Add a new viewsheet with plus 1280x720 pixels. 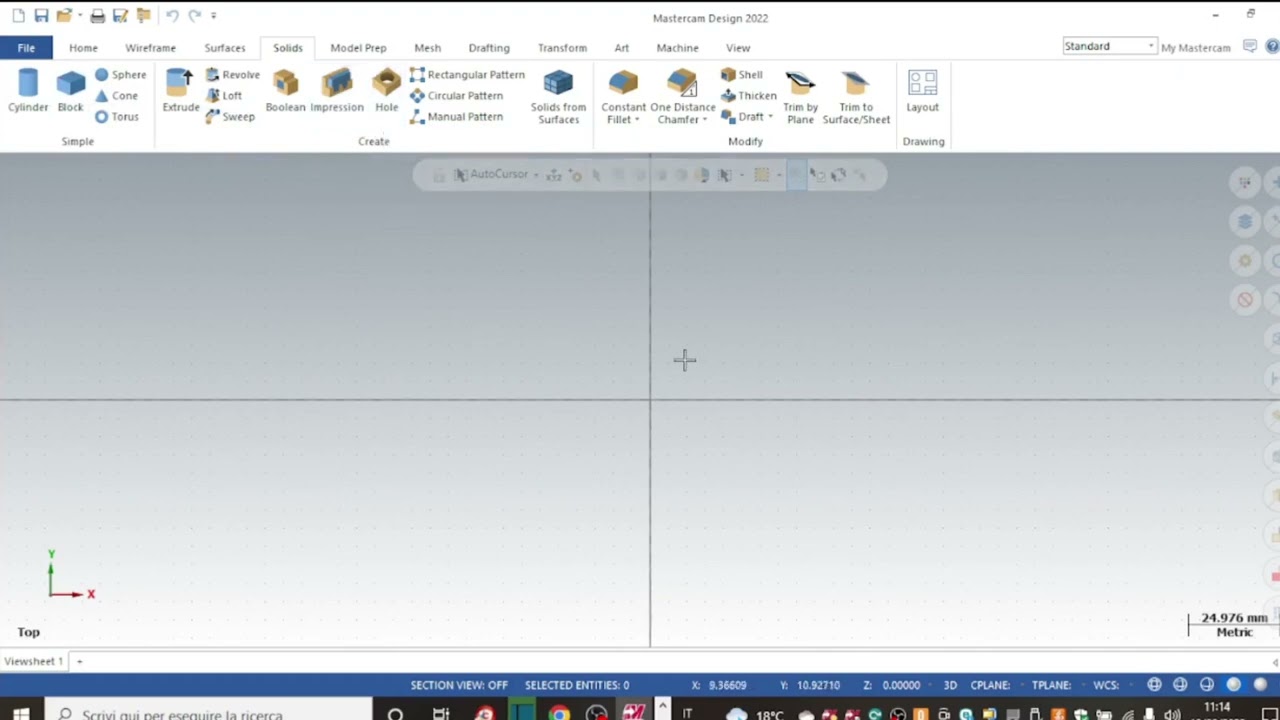(x=79, y=661)
